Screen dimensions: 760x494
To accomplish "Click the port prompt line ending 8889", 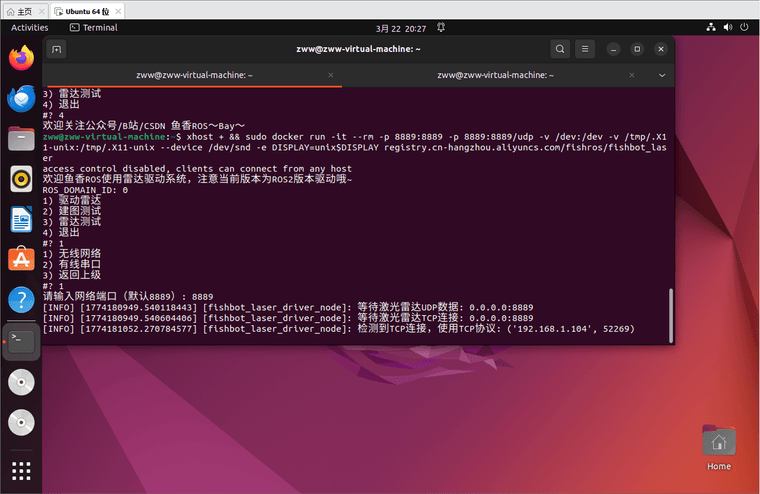I will click(128, 296).
